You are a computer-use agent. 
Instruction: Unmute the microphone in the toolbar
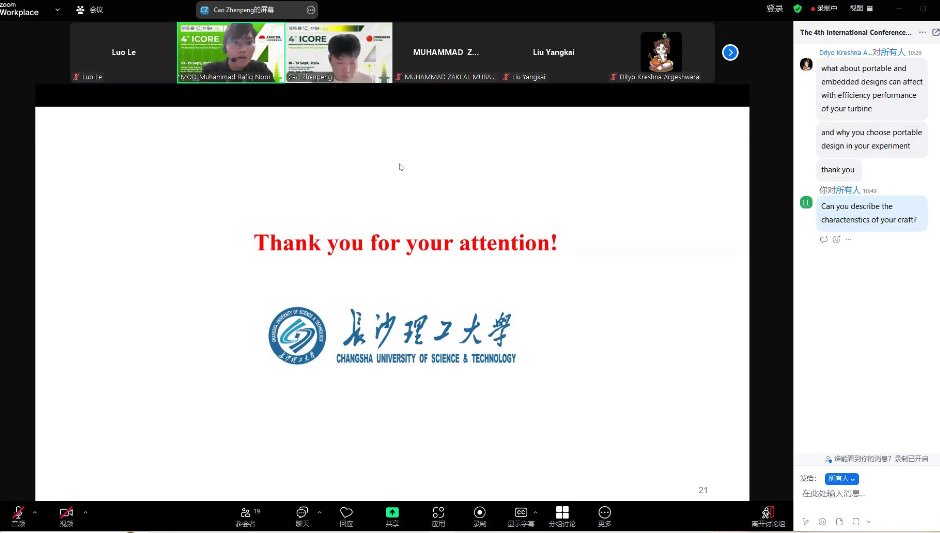18,513
